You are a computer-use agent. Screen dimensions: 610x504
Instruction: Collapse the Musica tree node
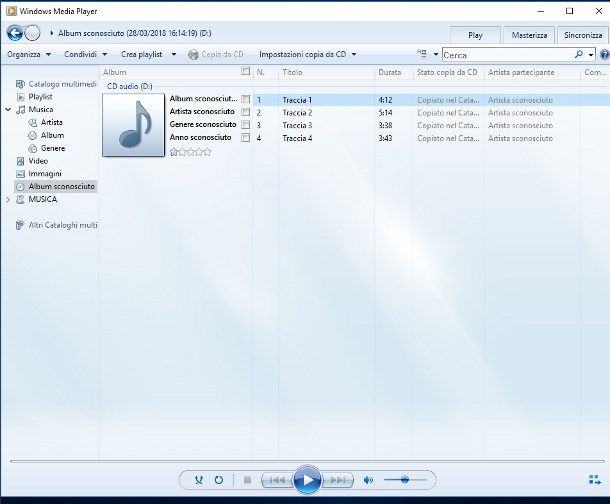8,110
